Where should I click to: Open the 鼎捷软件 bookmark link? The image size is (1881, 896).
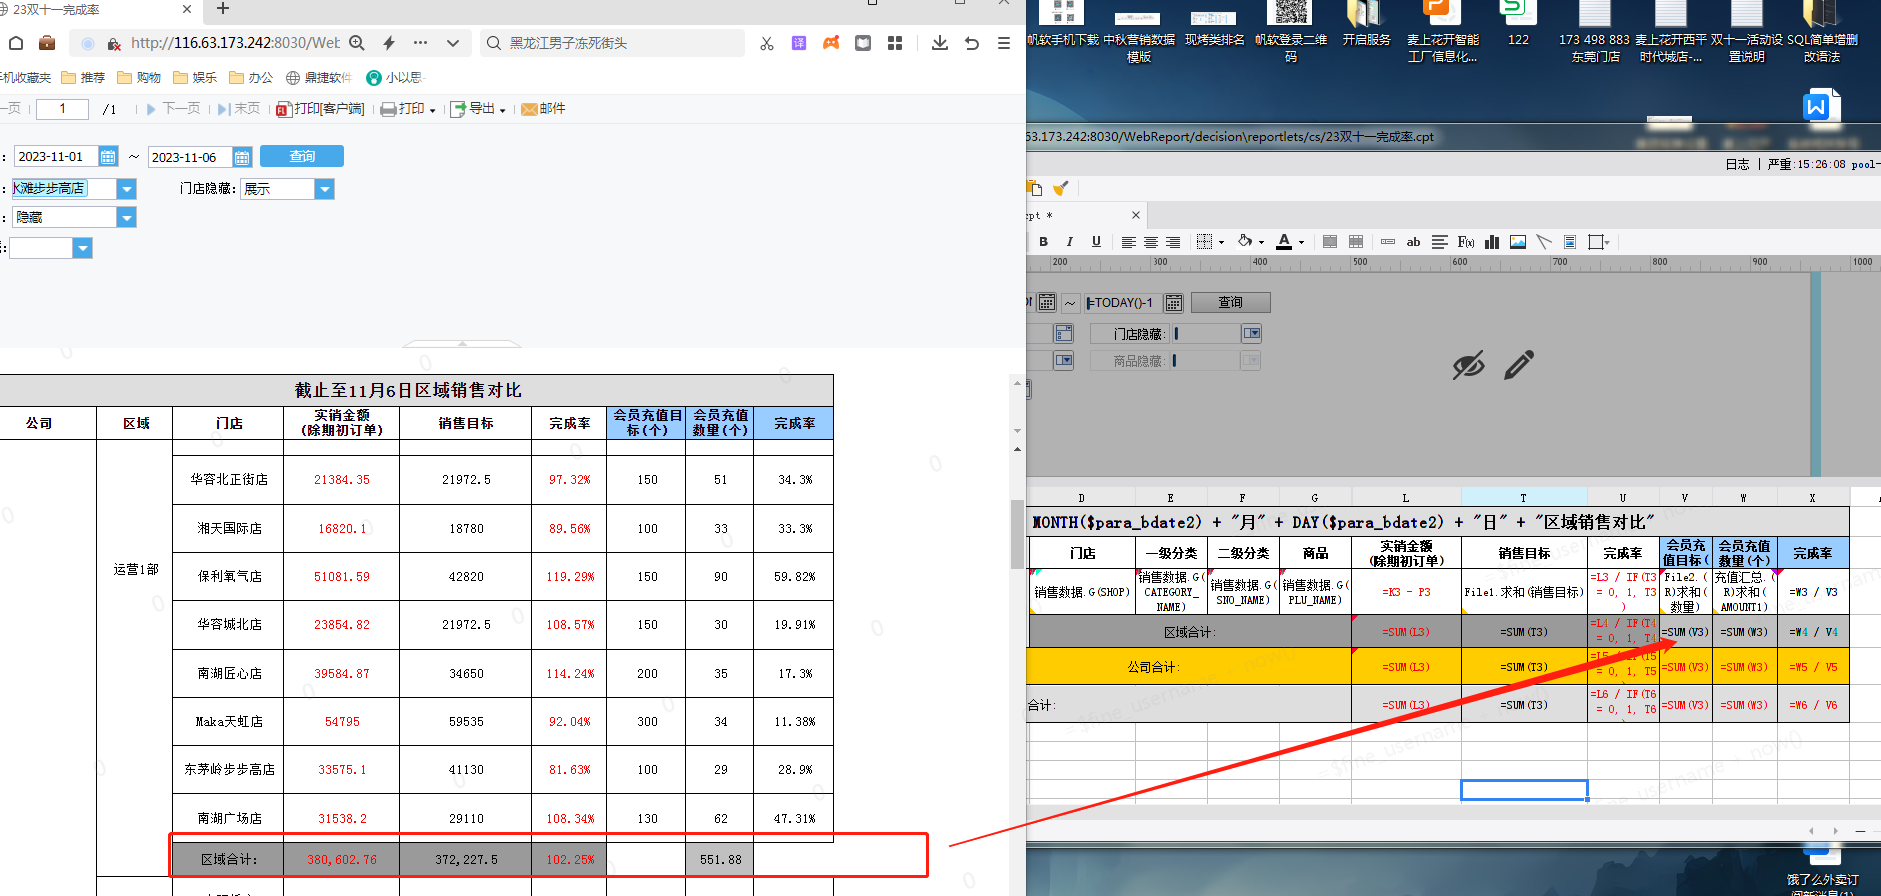(319, 77)
